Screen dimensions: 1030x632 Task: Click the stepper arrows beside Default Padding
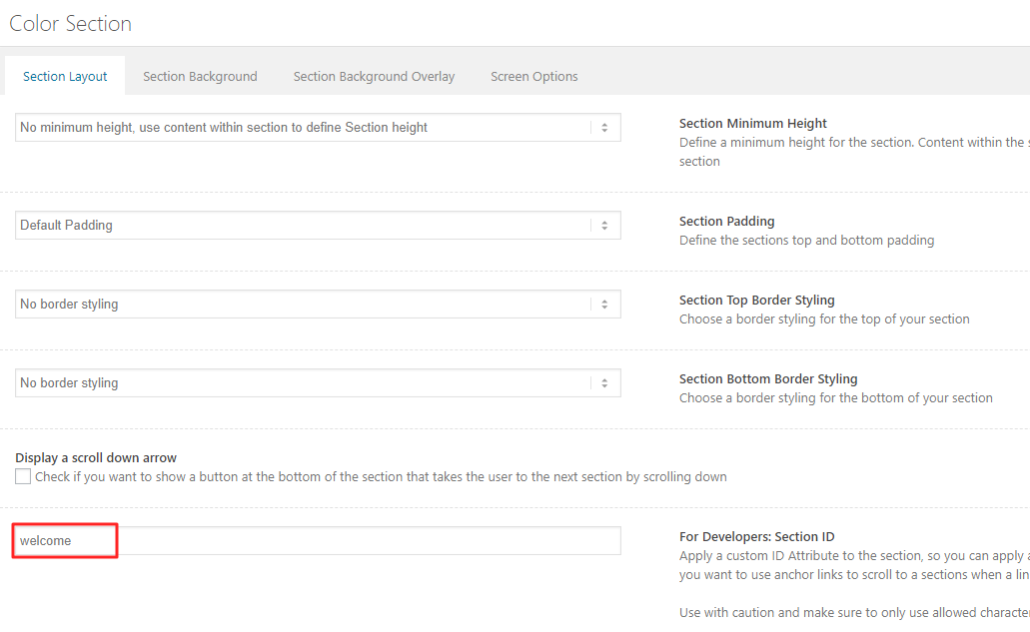(604, 225)
